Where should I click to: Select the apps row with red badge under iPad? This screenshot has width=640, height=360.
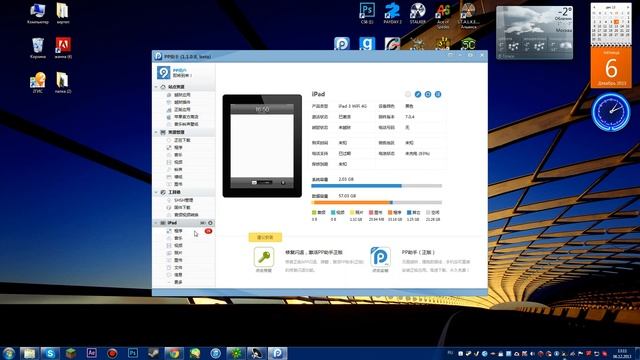point(184,231)
